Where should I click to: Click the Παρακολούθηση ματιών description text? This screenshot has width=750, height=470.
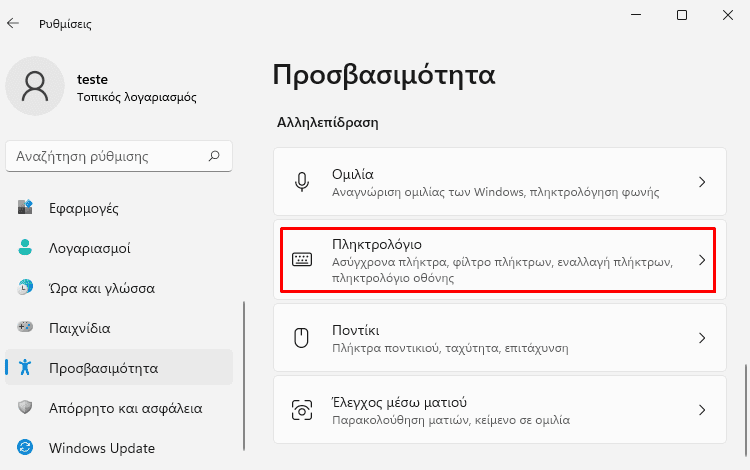click(451, 420)
